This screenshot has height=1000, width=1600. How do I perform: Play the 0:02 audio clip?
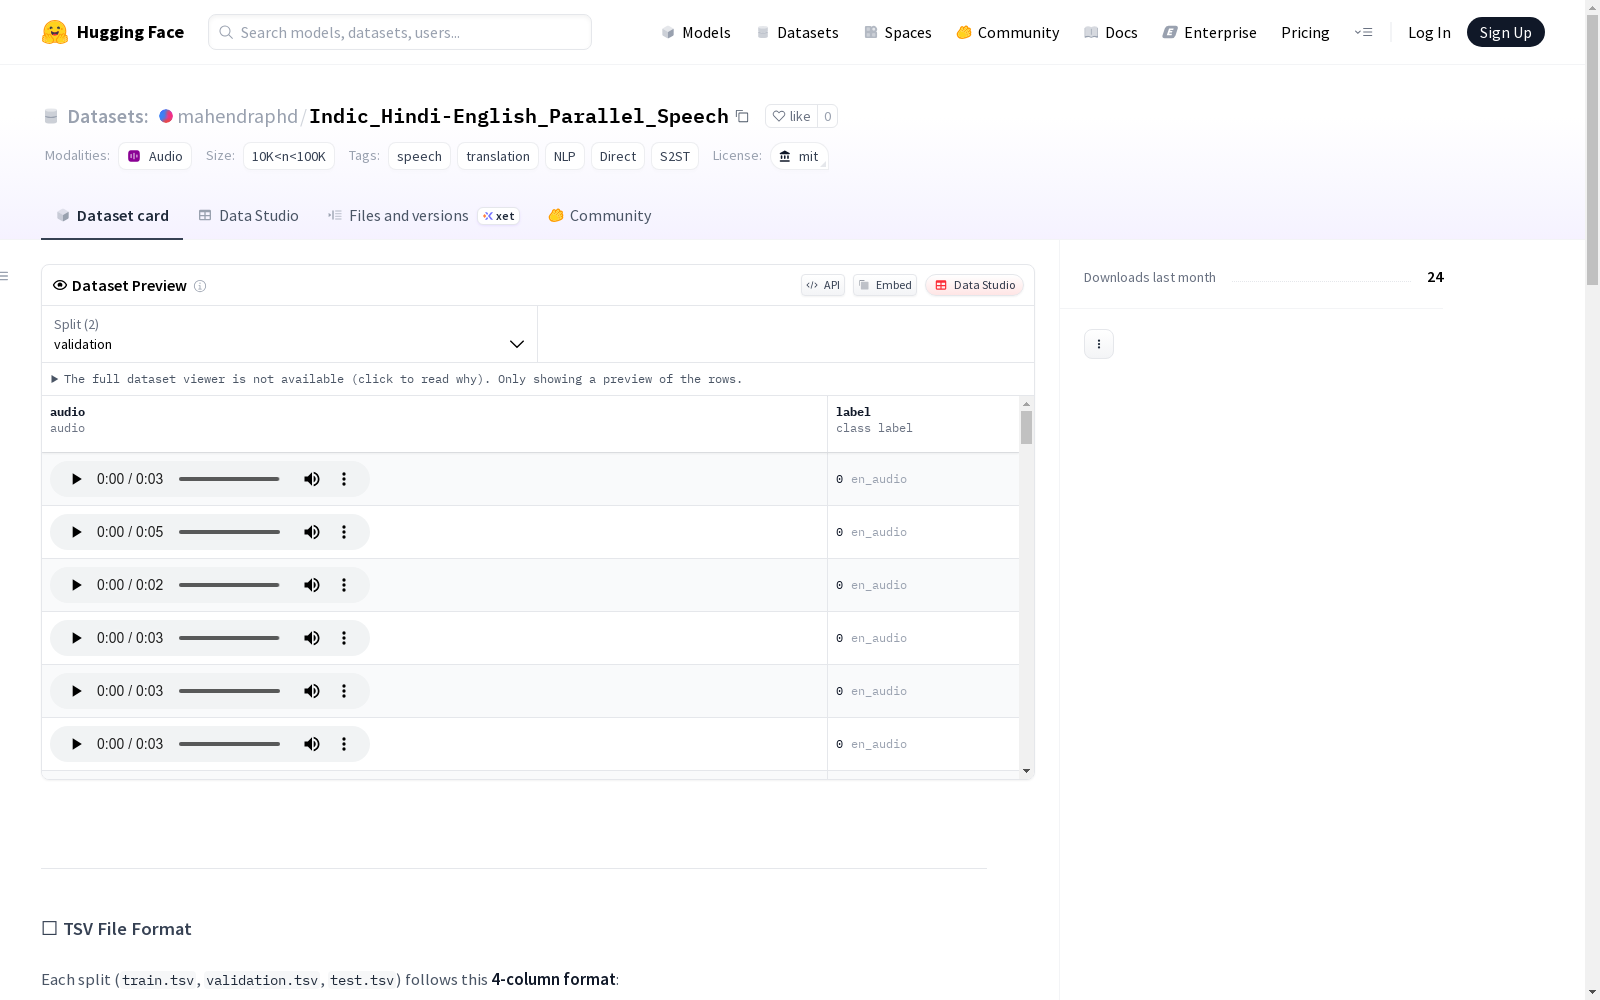tap(76, 585)
